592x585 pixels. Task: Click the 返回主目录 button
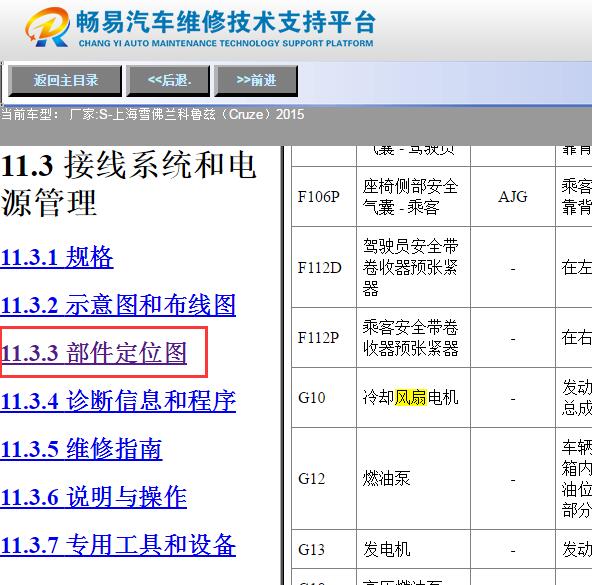click(x=65, y=81)
